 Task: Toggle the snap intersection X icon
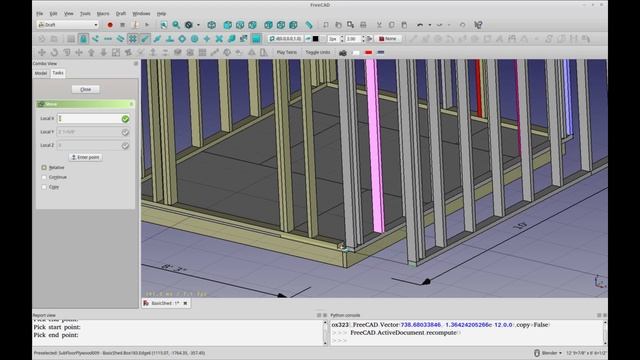[x=219, y=39]
